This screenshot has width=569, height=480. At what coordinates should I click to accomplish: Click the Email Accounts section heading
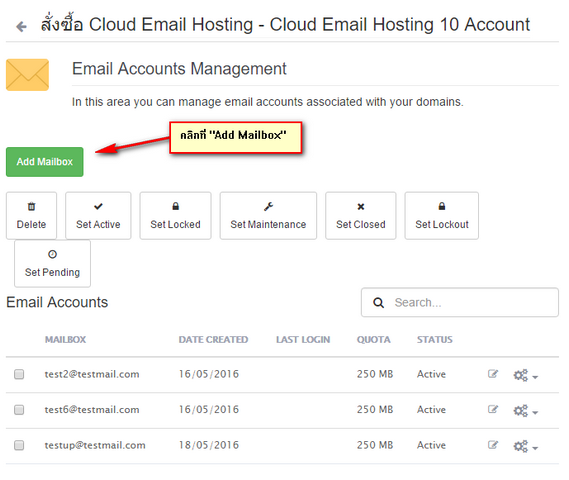(57, 302)
